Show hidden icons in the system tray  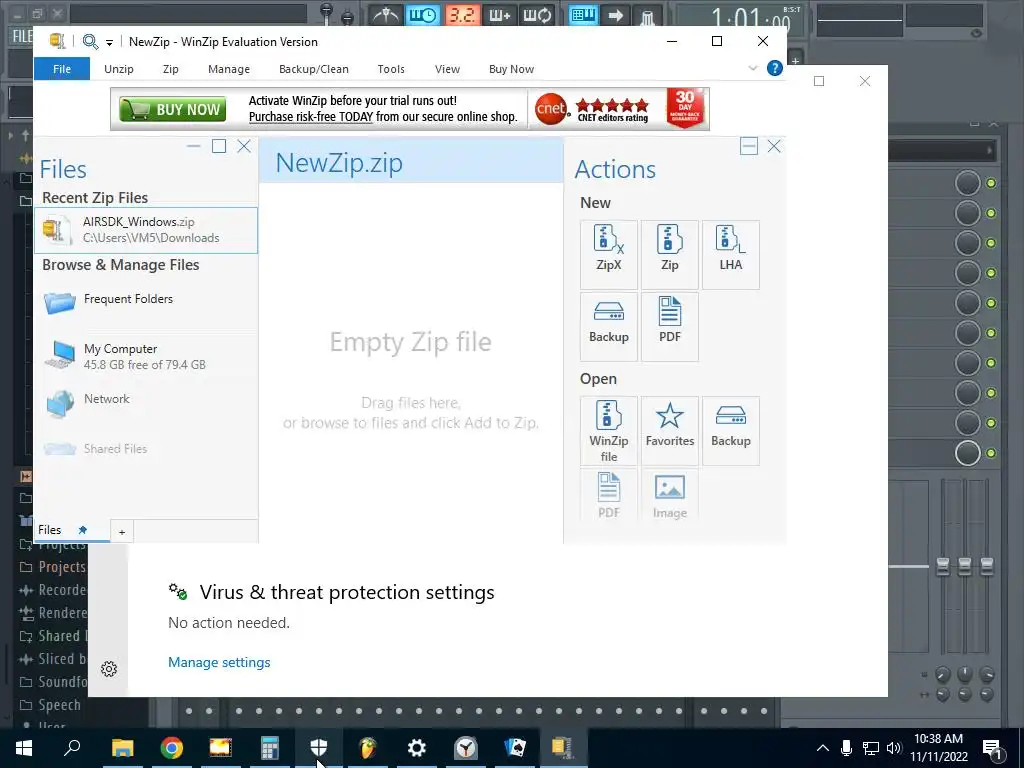(823, 748)
